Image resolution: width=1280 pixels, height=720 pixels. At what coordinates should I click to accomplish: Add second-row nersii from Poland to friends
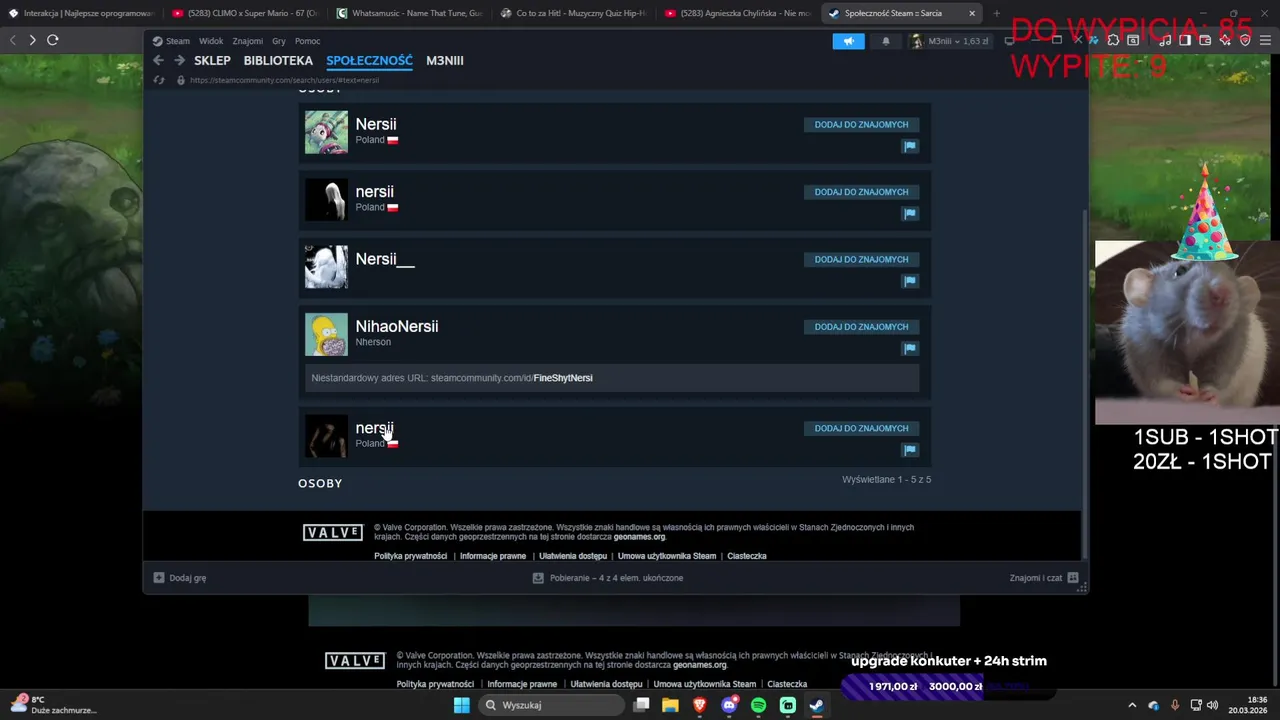(x=861, y=192)
